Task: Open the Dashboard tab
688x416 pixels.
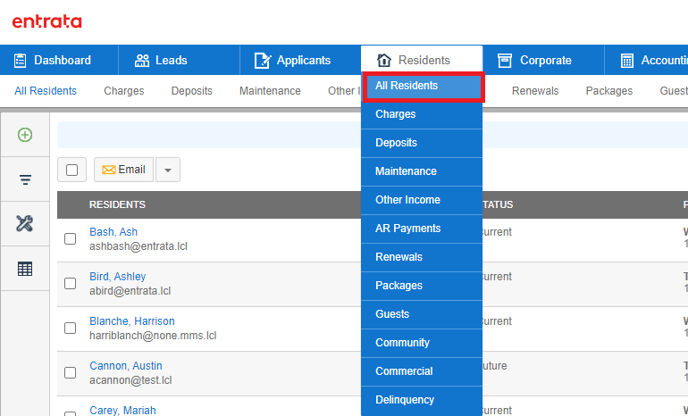Action: coord(59,60)
